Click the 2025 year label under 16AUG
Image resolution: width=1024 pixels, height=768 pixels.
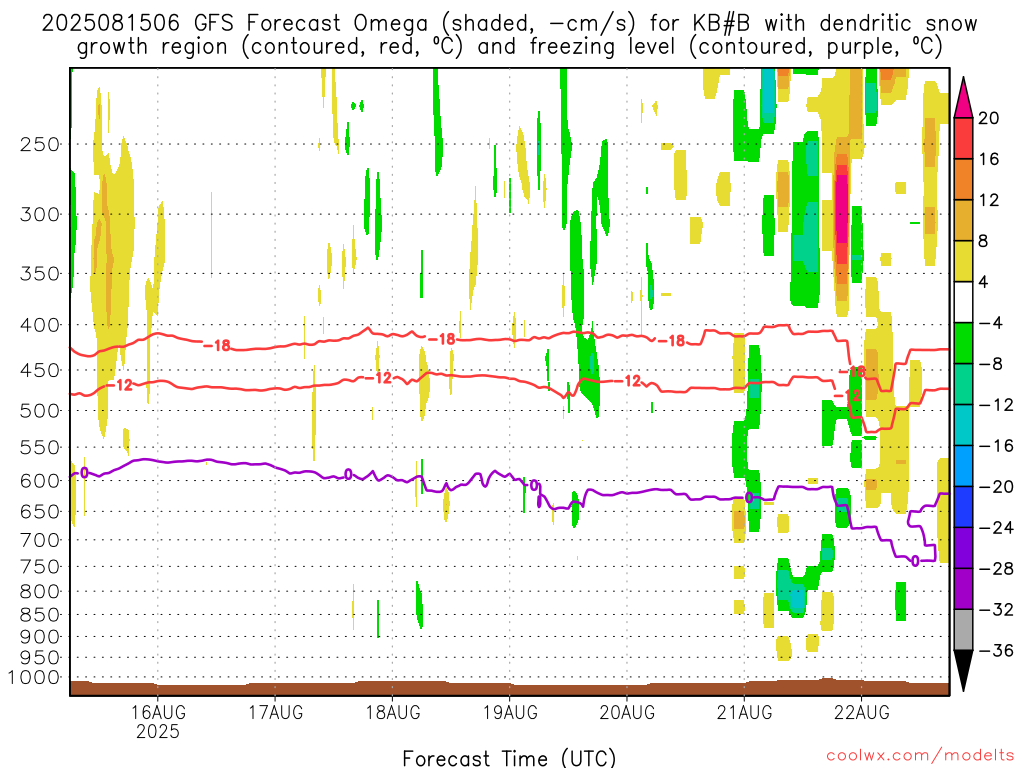(158, 731)
